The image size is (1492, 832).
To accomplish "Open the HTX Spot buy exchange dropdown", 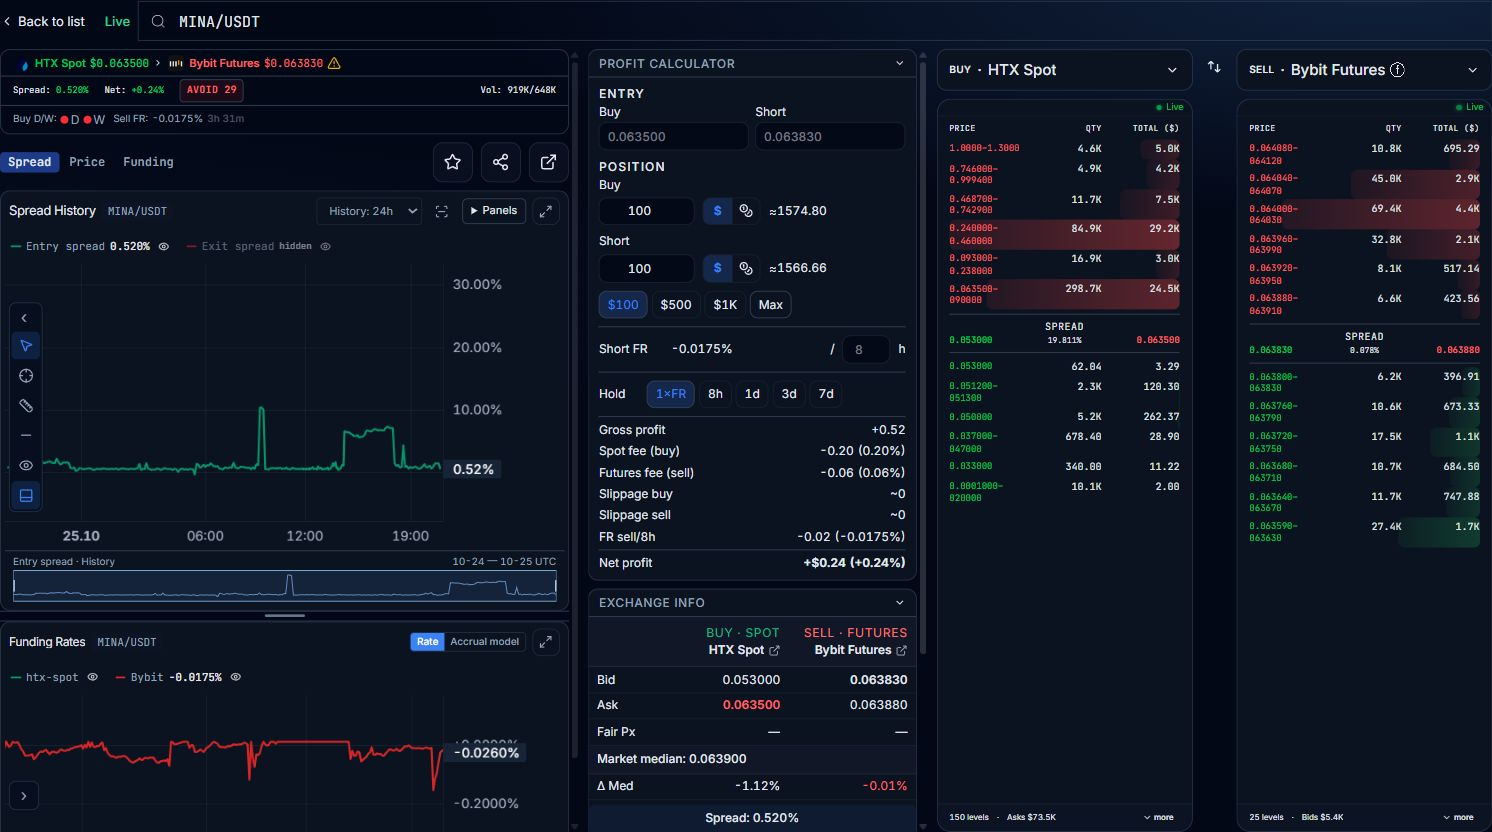I will [1064, 70].
